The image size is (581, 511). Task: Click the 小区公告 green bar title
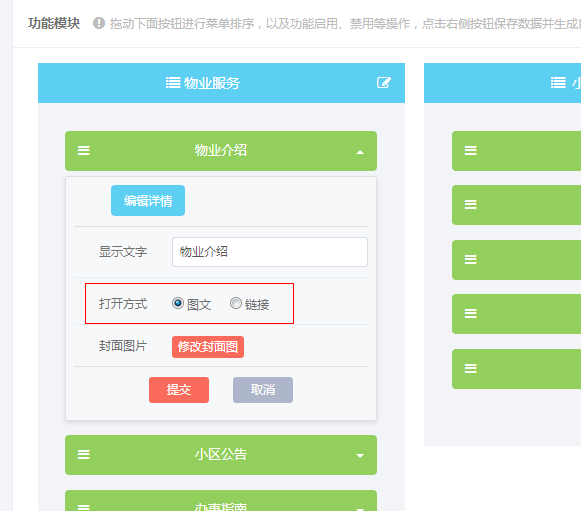coord(221,454)
